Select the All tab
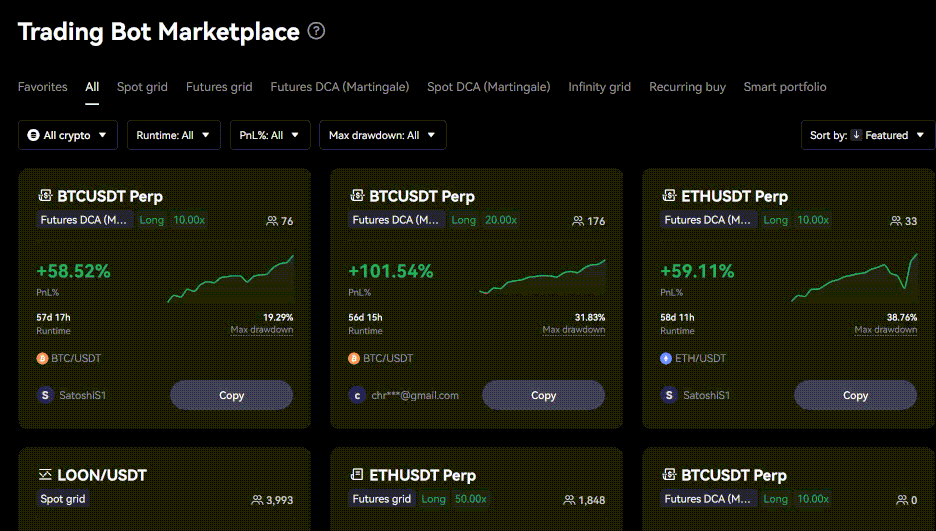The height and width of the screenshot is (531, 936). 92,87
